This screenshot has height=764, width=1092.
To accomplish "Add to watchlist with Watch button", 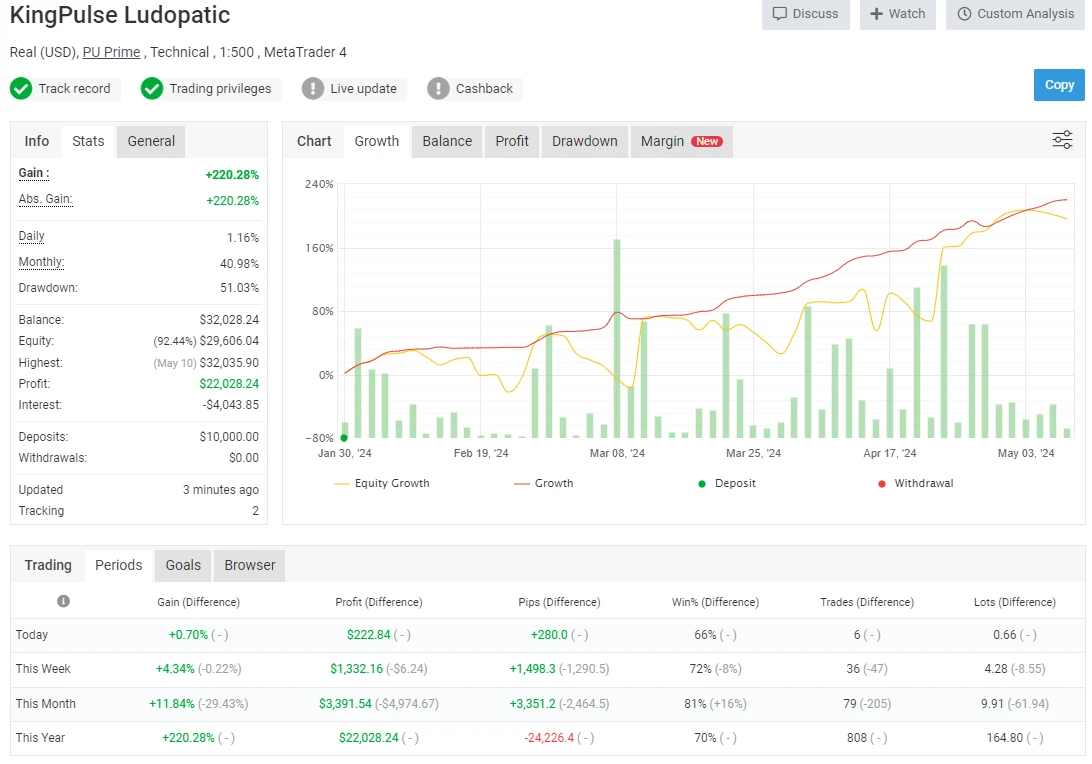I will pos(897,14).
